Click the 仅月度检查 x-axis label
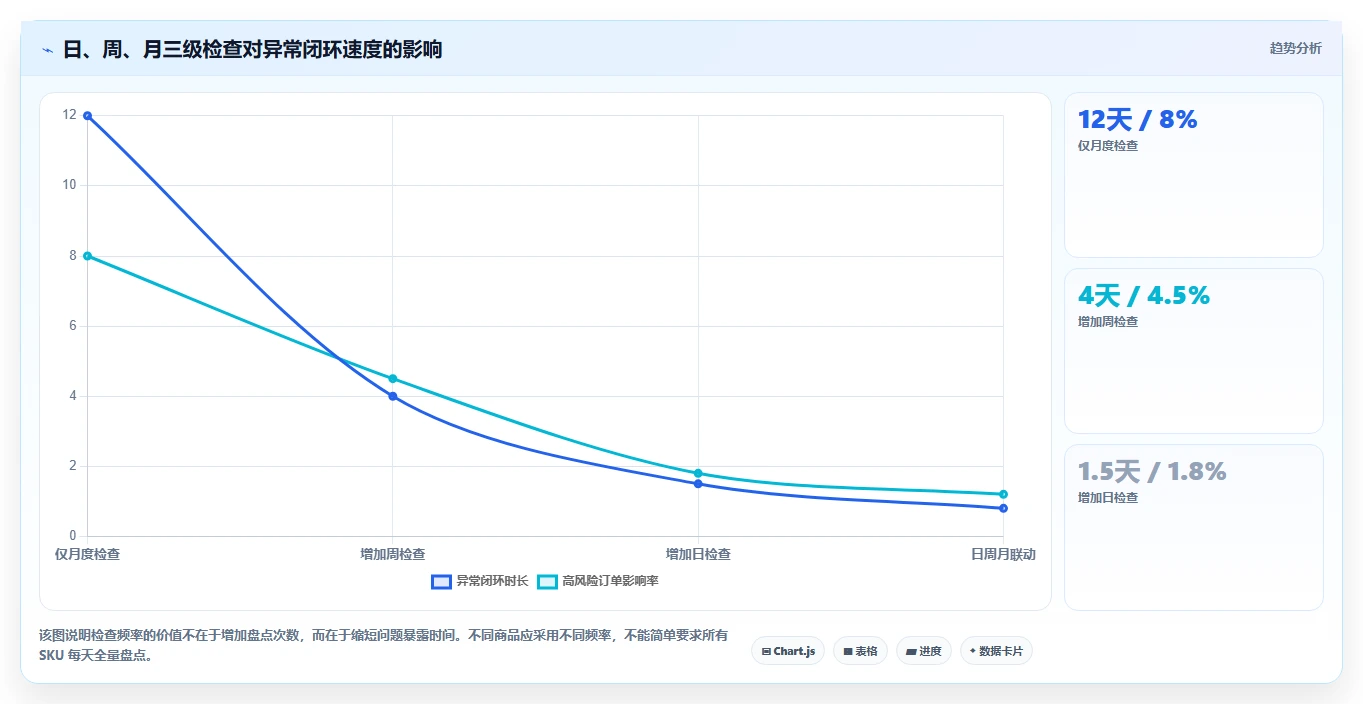The height and width of the screenshot is (704, 1363). click(88, 554)
